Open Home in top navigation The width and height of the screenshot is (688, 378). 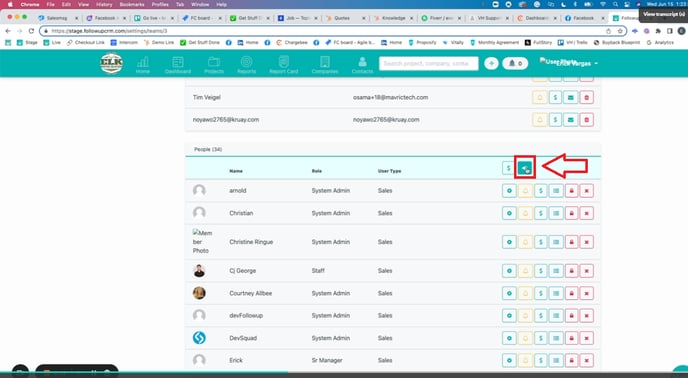(x=143, y=65)
